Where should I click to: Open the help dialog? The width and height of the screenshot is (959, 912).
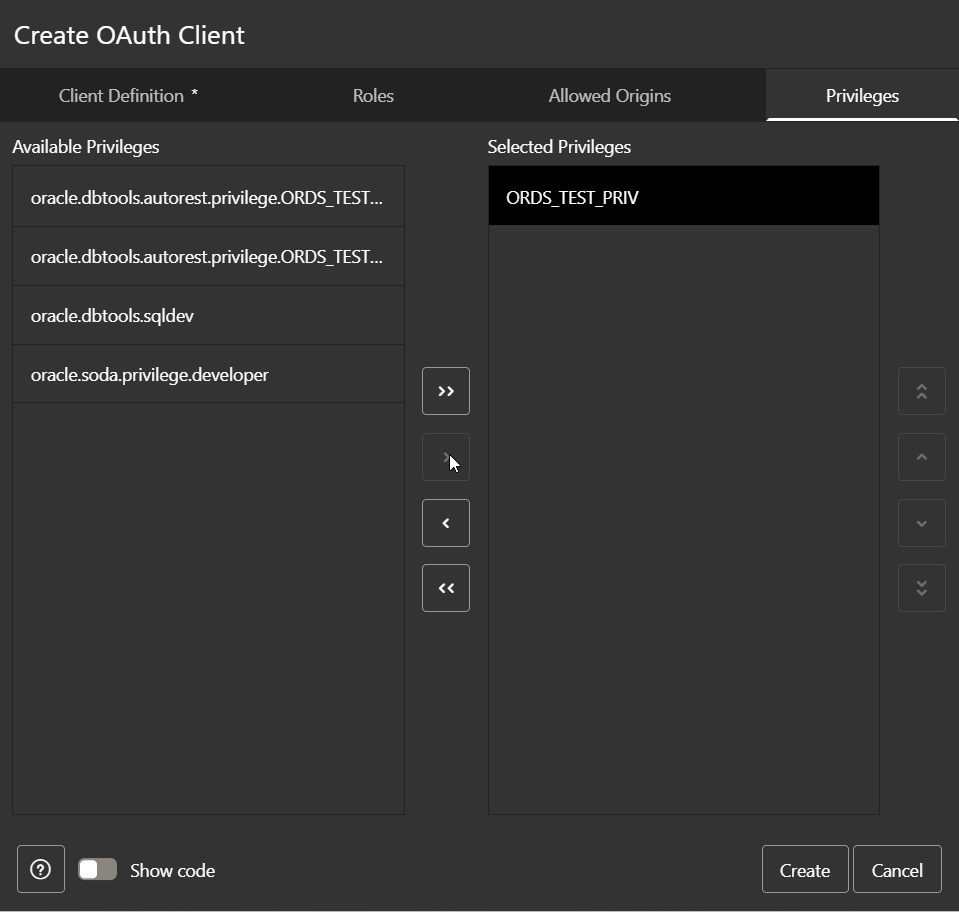click(40, 869)
